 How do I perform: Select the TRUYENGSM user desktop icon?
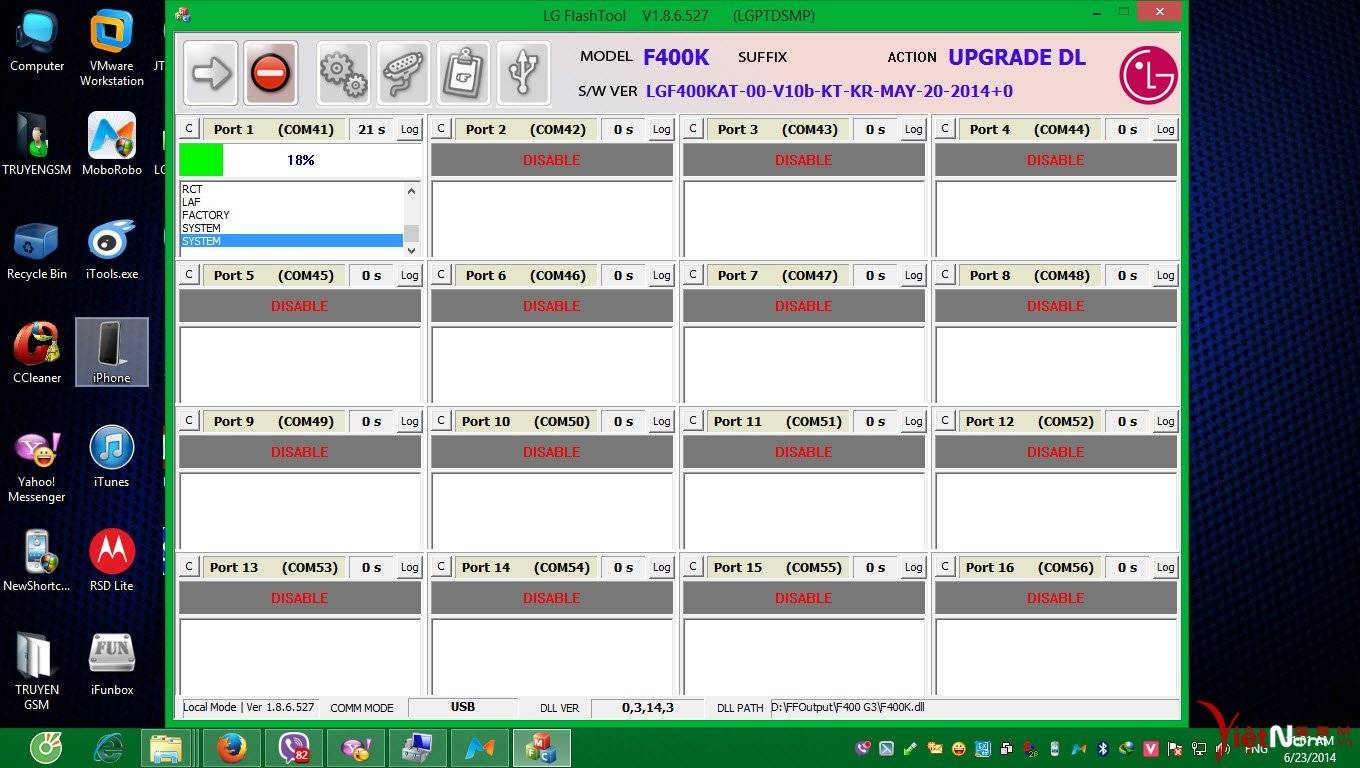pyautogui.click(x=37, y=144)
